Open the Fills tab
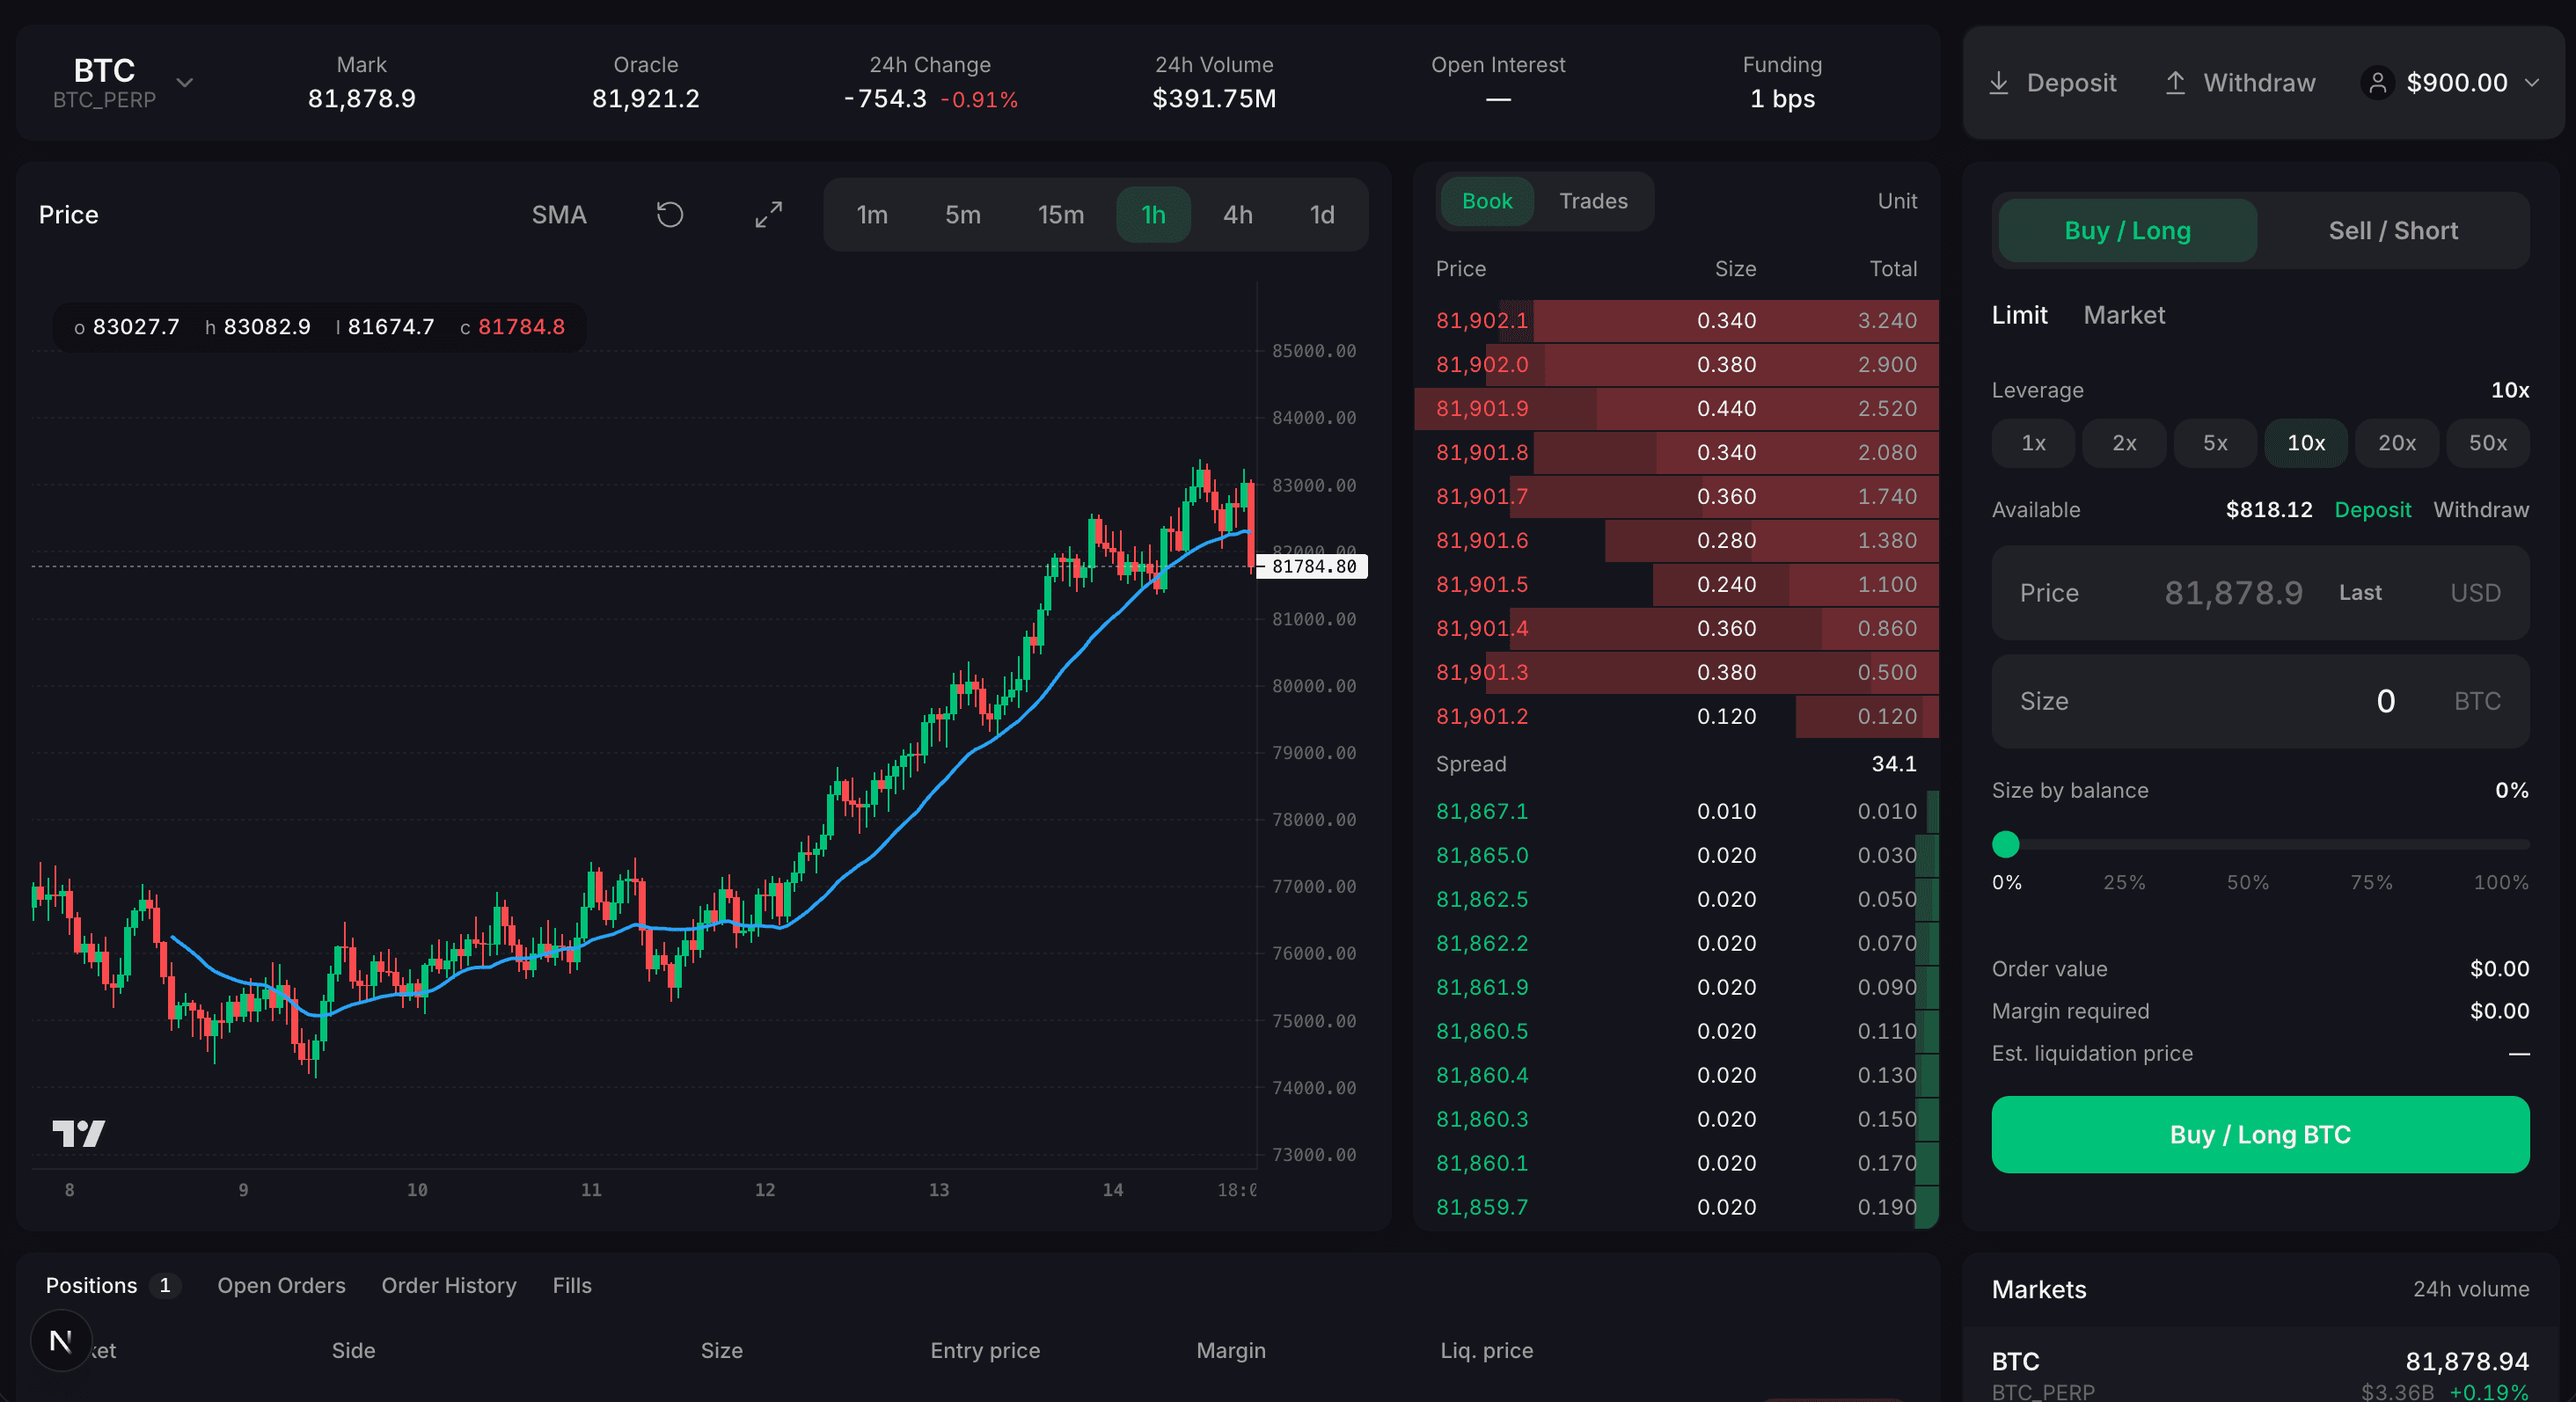The height and width of the screenshot is (1402, 2576). 572,1285
